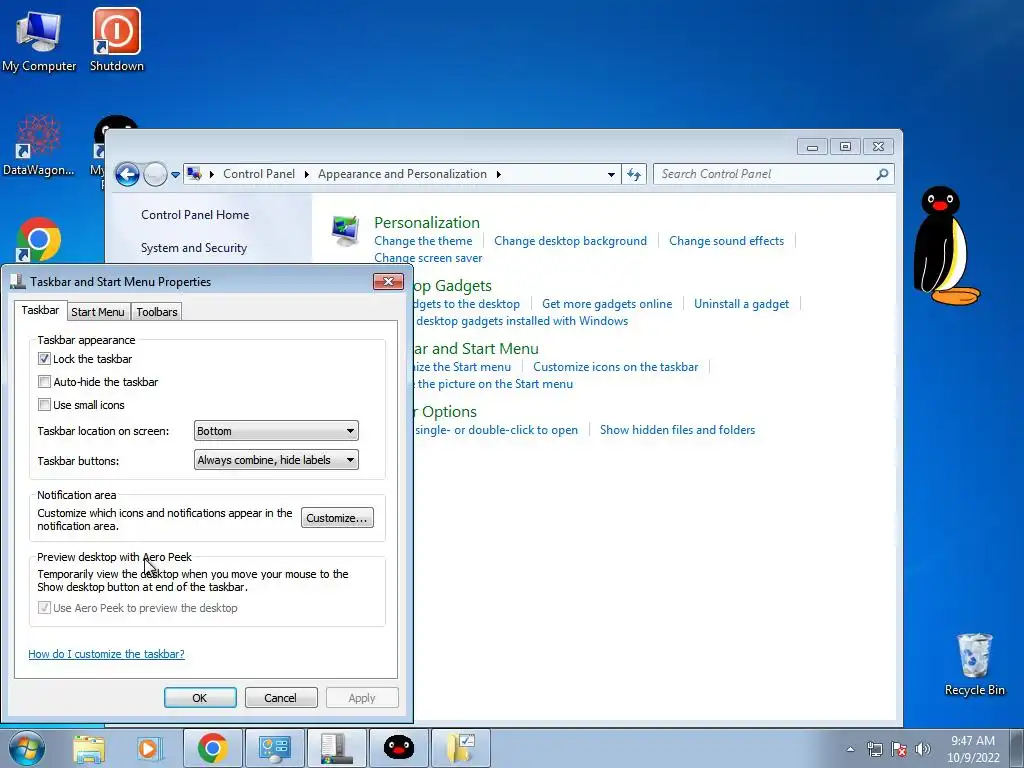
Task: Click Use Aero Peek to preview checkbox
Action: coord(44,607)
